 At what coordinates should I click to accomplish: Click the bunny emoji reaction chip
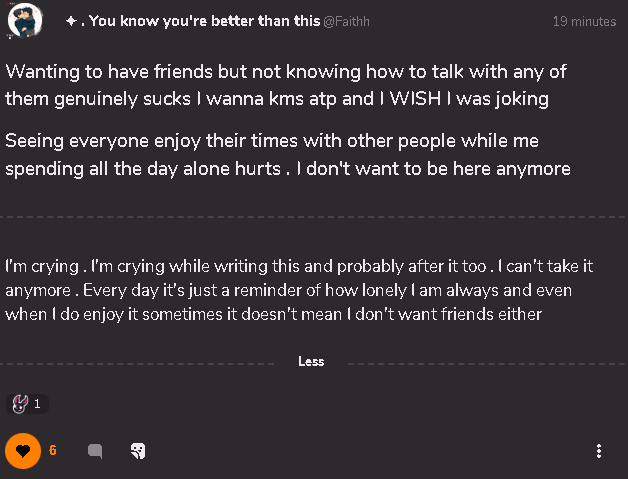tap(26, 404)
